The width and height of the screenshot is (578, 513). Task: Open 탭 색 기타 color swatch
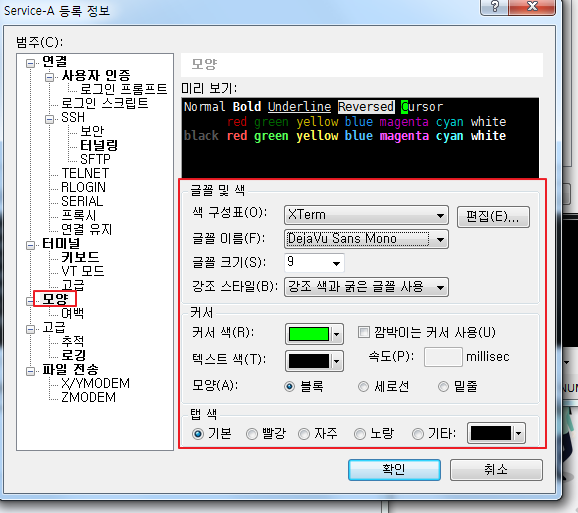coord(496,433)
